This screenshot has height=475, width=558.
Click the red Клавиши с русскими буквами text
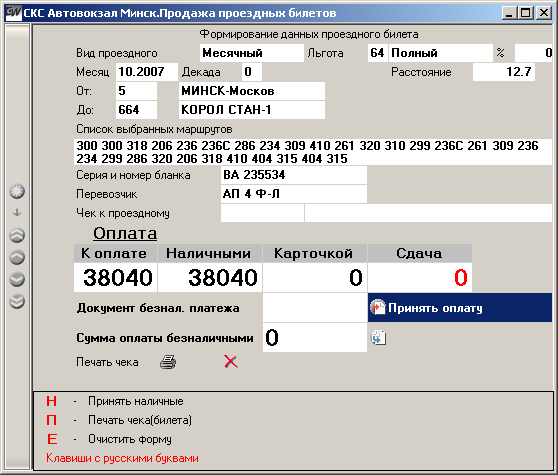[122, 458]
